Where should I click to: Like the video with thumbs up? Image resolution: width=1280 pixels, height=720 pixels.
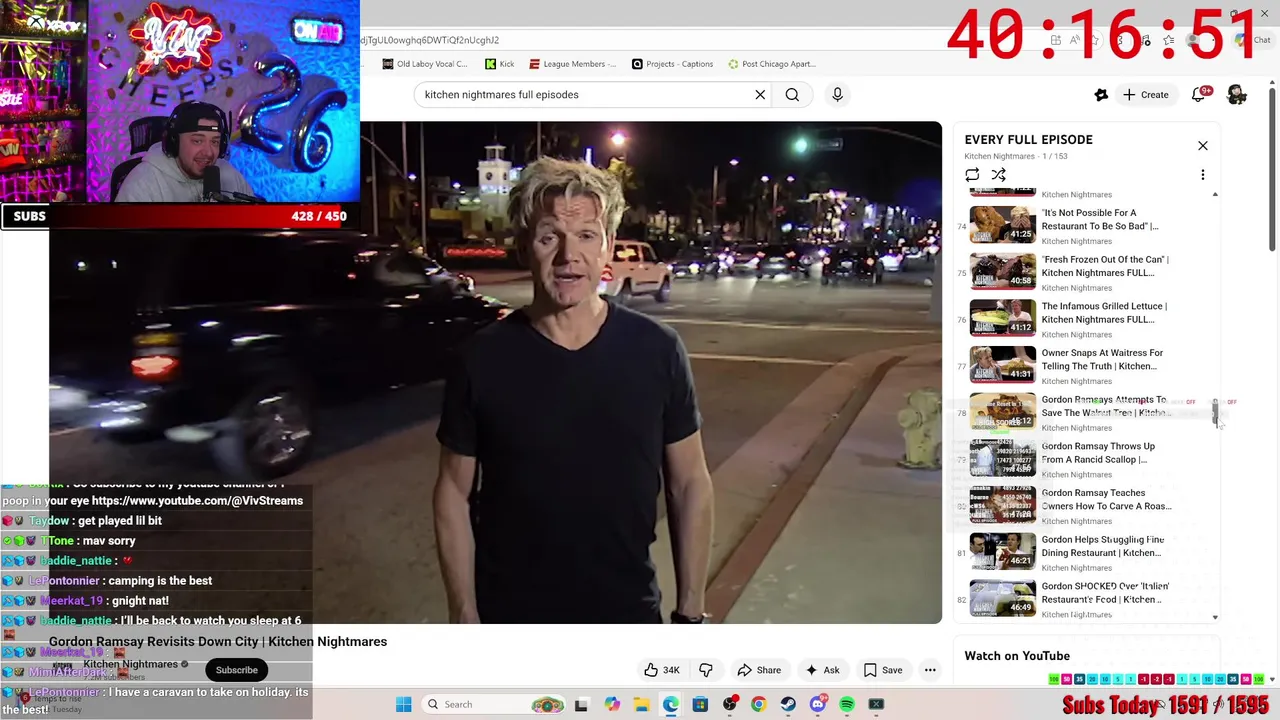point(662,670)
